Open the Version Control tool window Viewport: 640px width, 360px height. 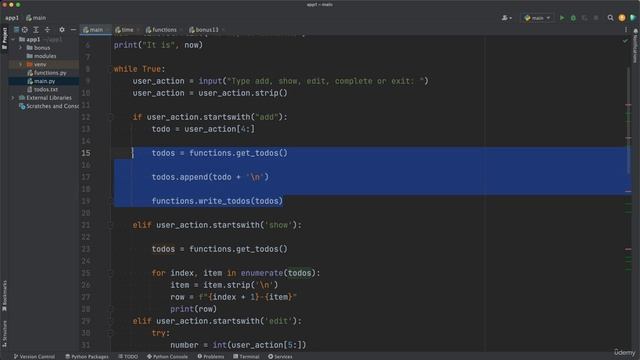point(34,356)
